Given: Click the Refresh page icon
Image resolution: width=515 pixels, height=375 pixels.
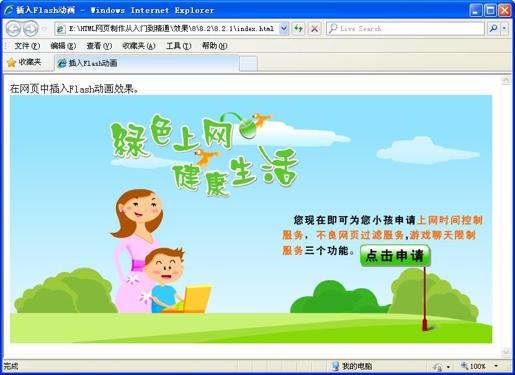Looking at the screenshot, I should point(299,29).
